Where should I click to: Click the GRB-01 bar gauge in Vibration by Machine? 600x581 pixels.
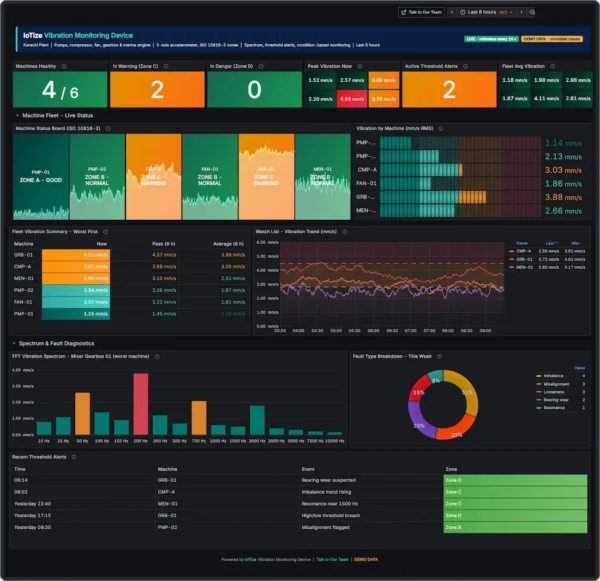pos(460,197)
